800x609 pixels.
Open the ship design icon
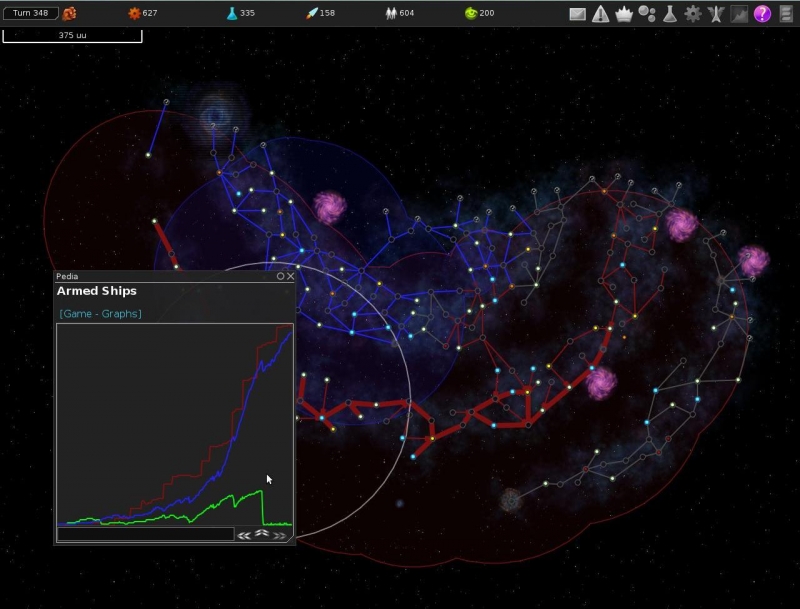(x=716, y=14)
